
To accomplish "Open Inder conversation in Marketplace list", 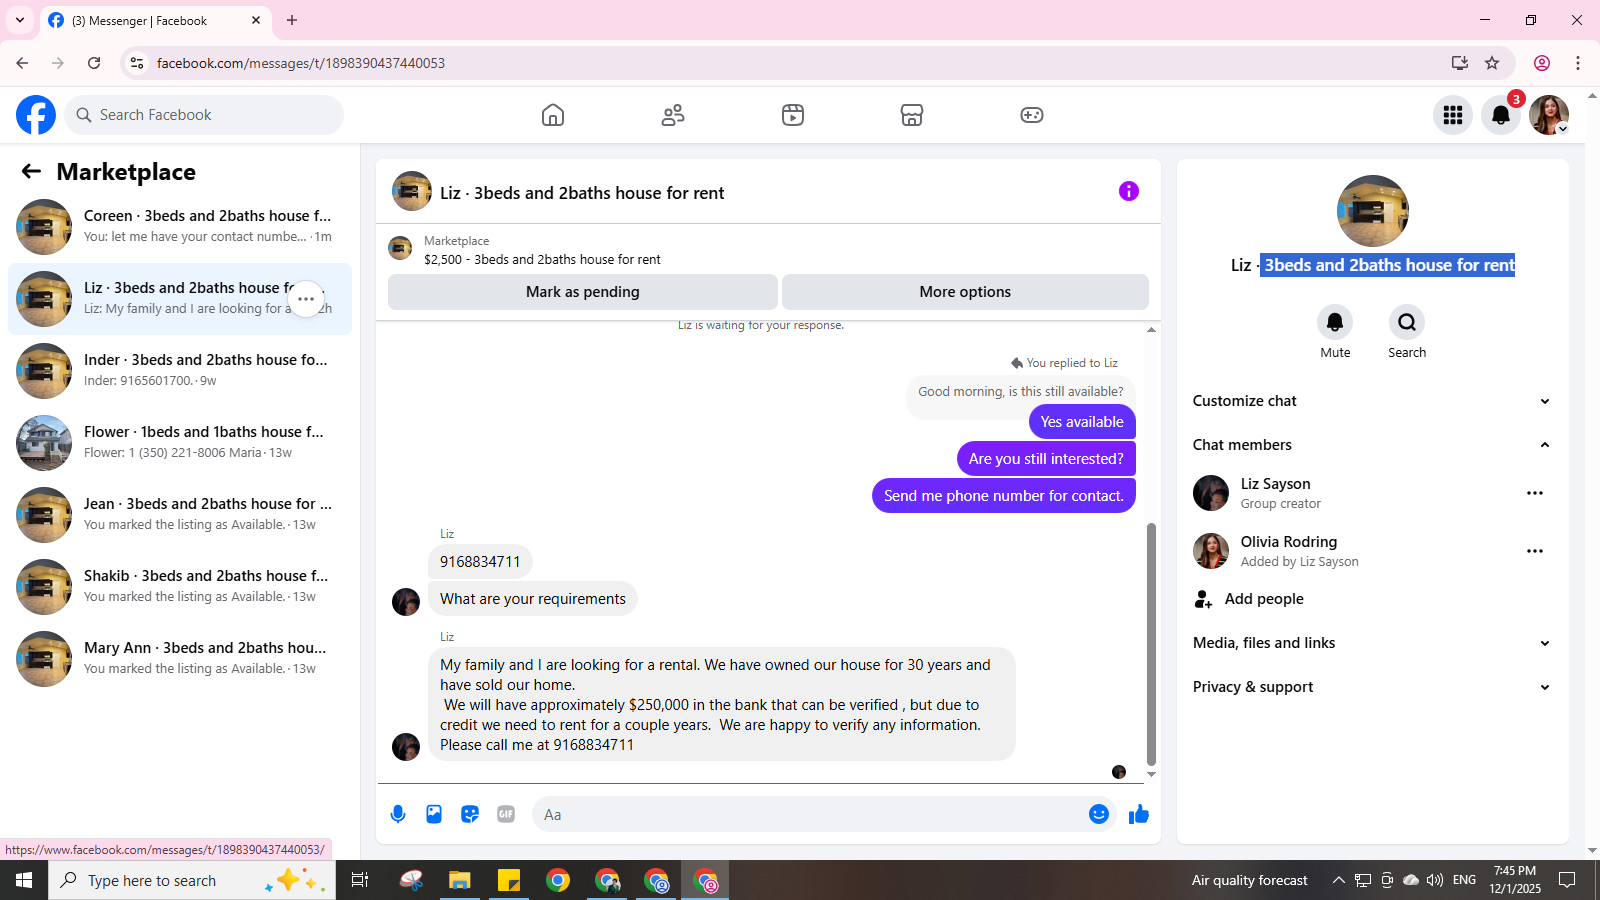I will (180, 371).
